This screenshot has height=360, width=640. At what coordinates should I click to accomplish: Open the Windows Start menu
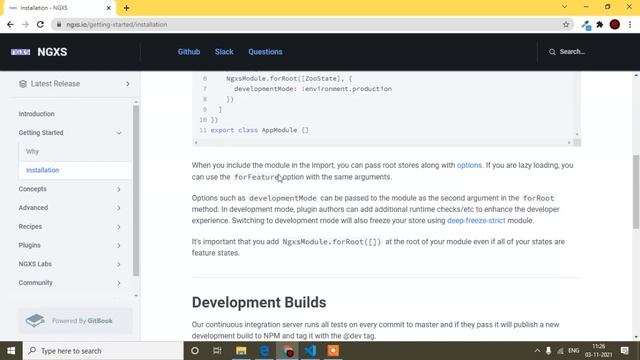(x=11, y=351)
